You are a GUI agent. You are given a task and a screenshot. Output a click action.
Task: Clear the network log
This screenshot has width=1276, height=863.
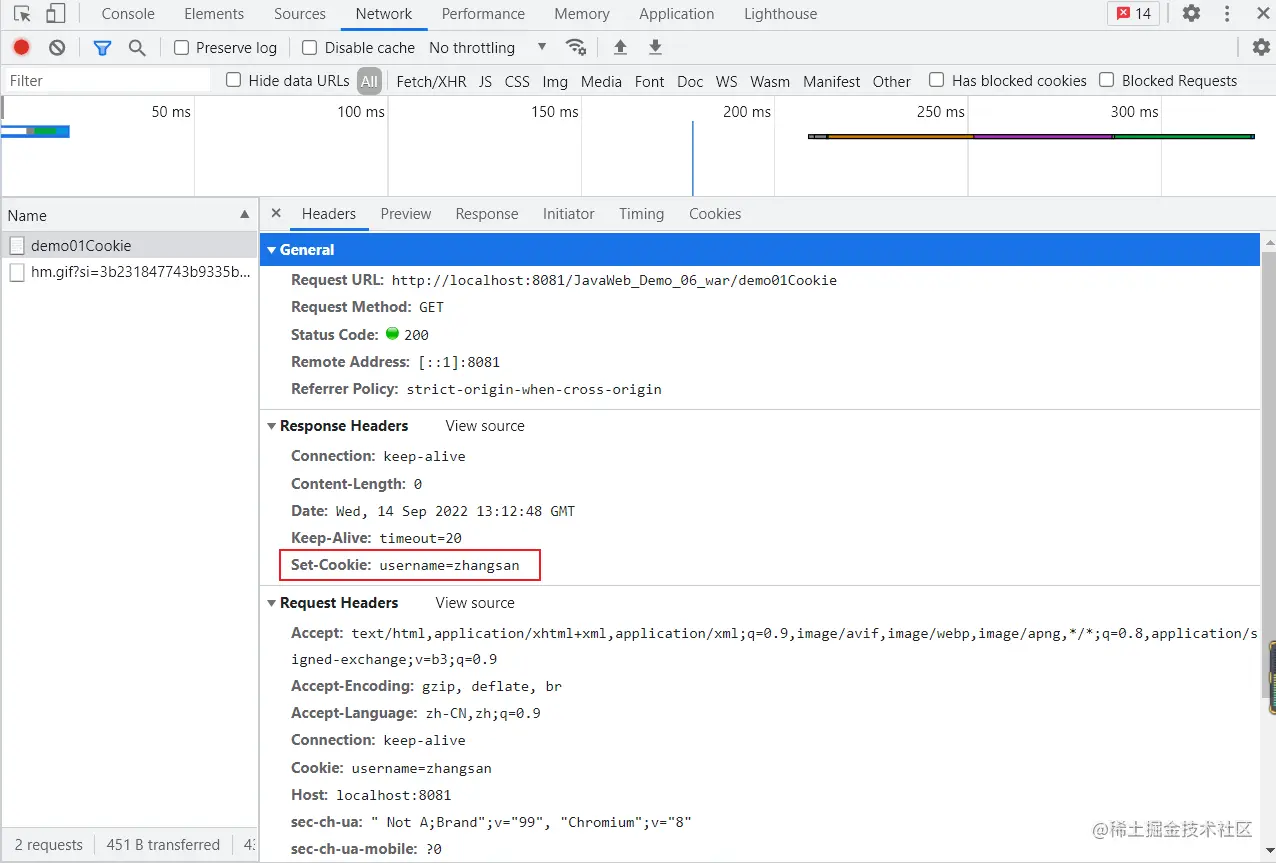[57, 47]
